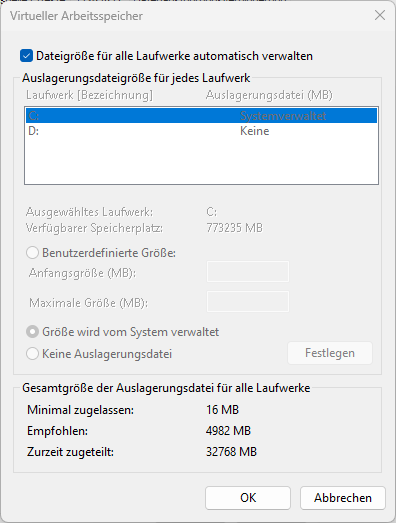396x523 pixels.
Task: Select drive C: in the list
Action: pyautogui.click(x=202, y=116)
